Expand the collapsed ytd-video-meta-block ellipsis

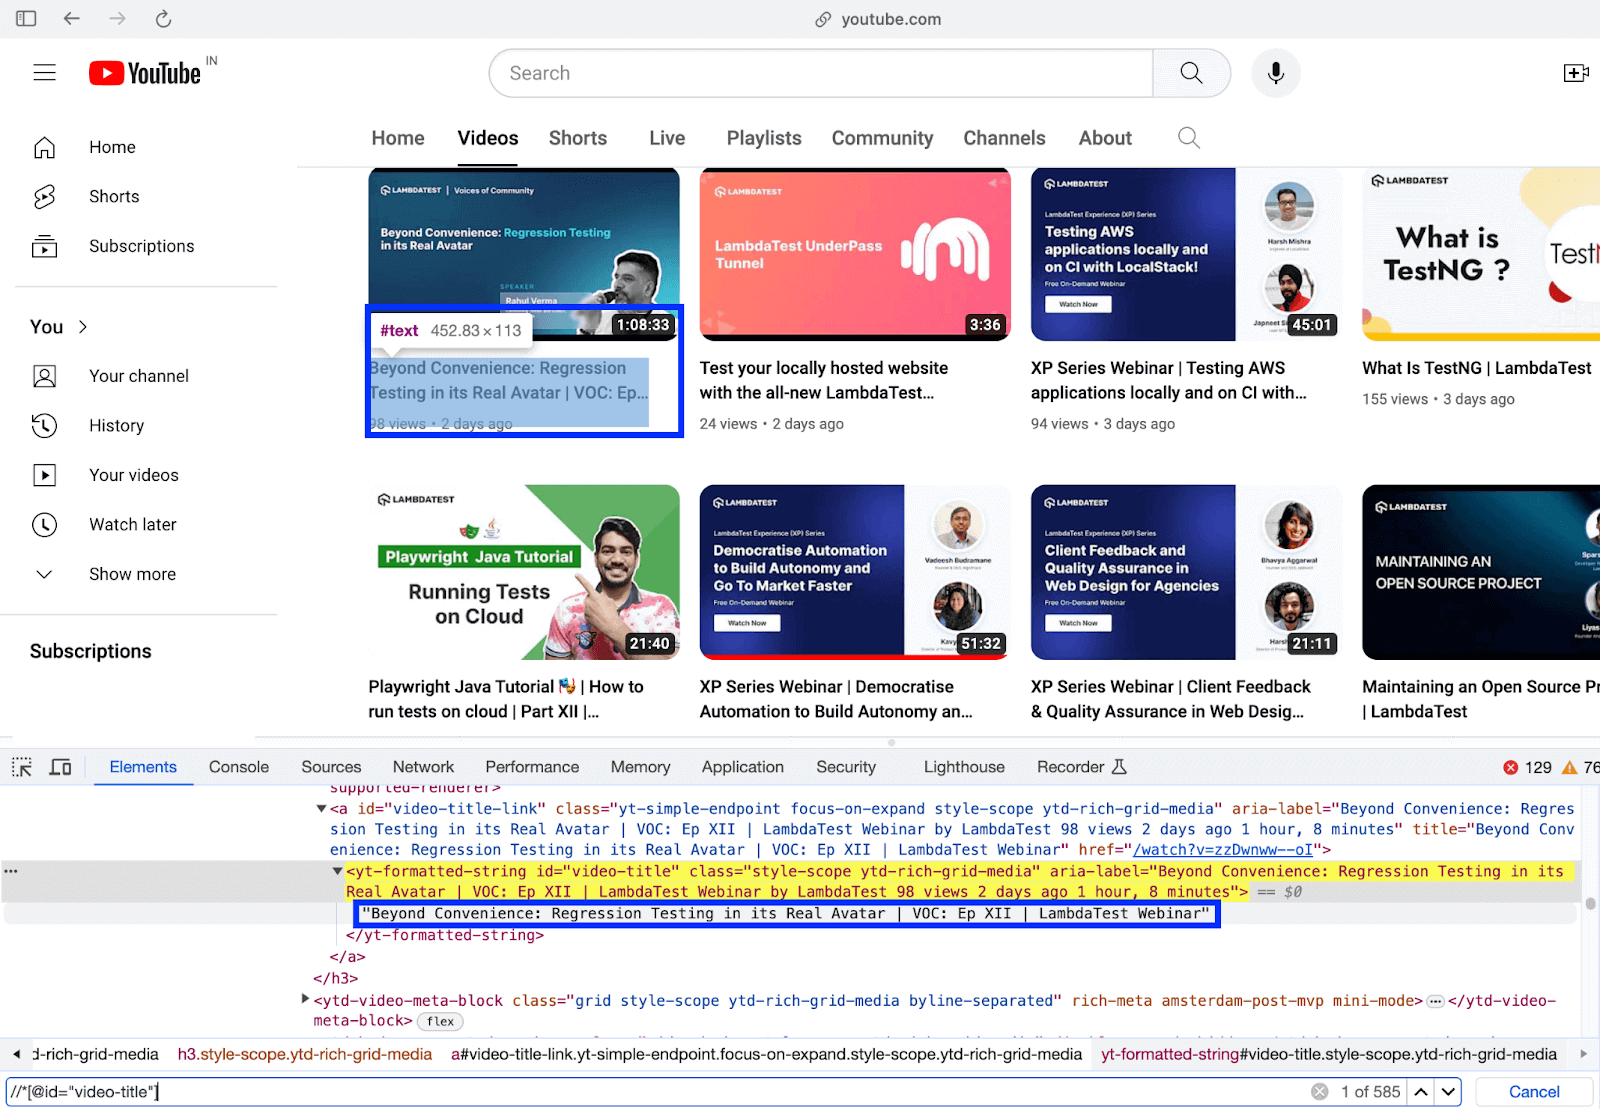click(x=1435, y=1001)
